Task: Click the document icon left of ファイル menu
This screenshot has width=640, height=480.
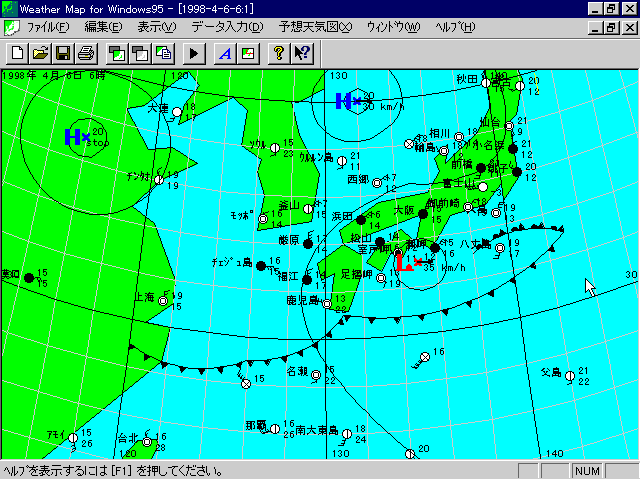Action: 10,27
